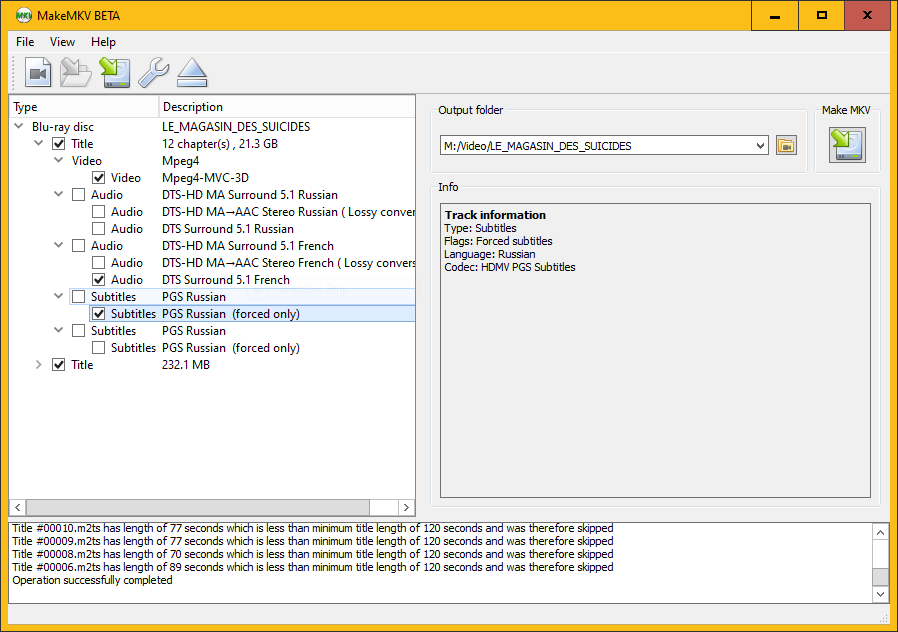The image size is (898, 632).
Task: Collapse the Video Mpeg4 node
Action: pyautogui.click(x=58, y=161)
